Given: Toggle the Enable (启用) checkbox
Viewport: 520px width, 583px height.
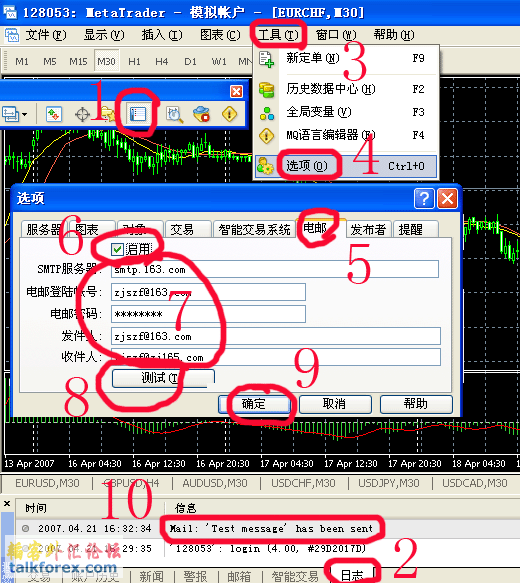Looking at the screenshot, I should pyautogui.click(x=117, y=249).
